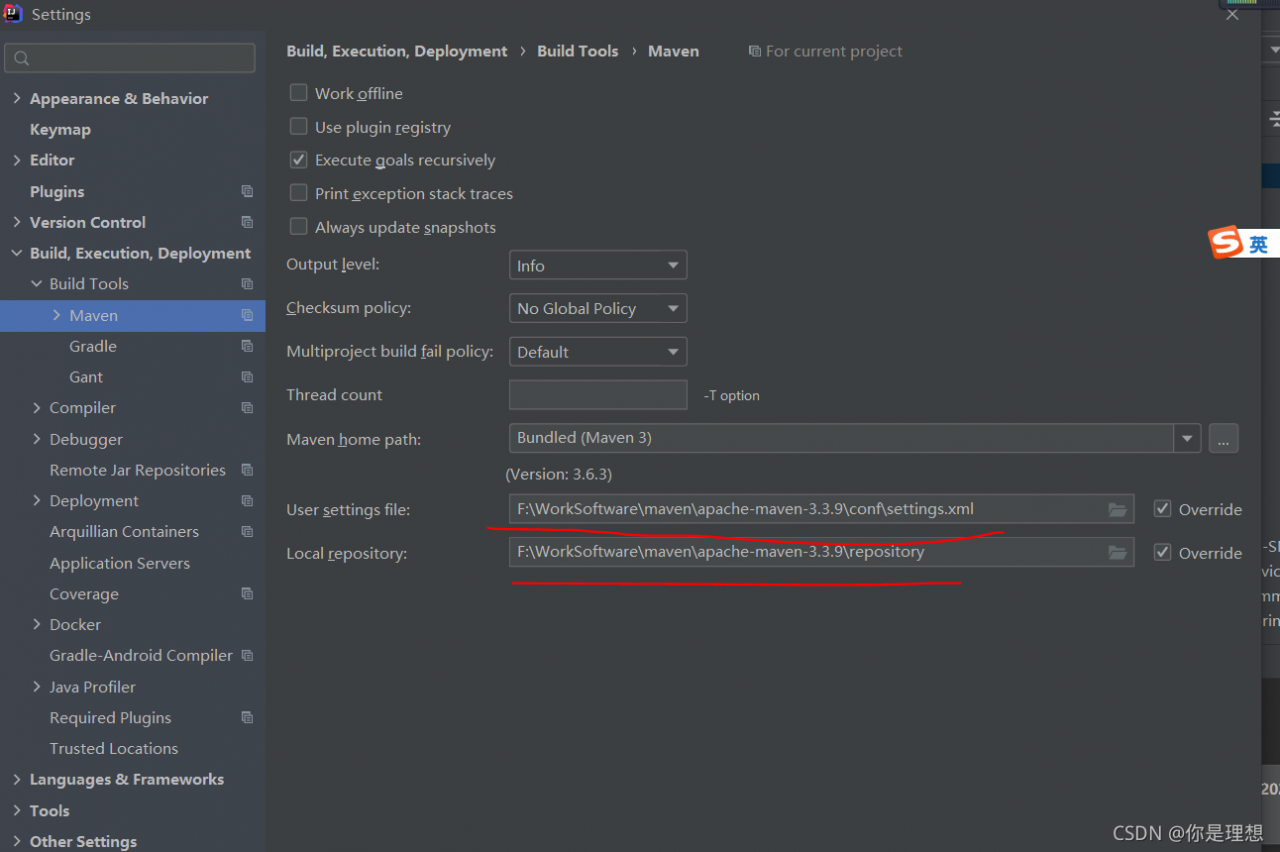Expand the Java Profiler node
Viewport: 1280px width, 852px height.
point(36,687)
